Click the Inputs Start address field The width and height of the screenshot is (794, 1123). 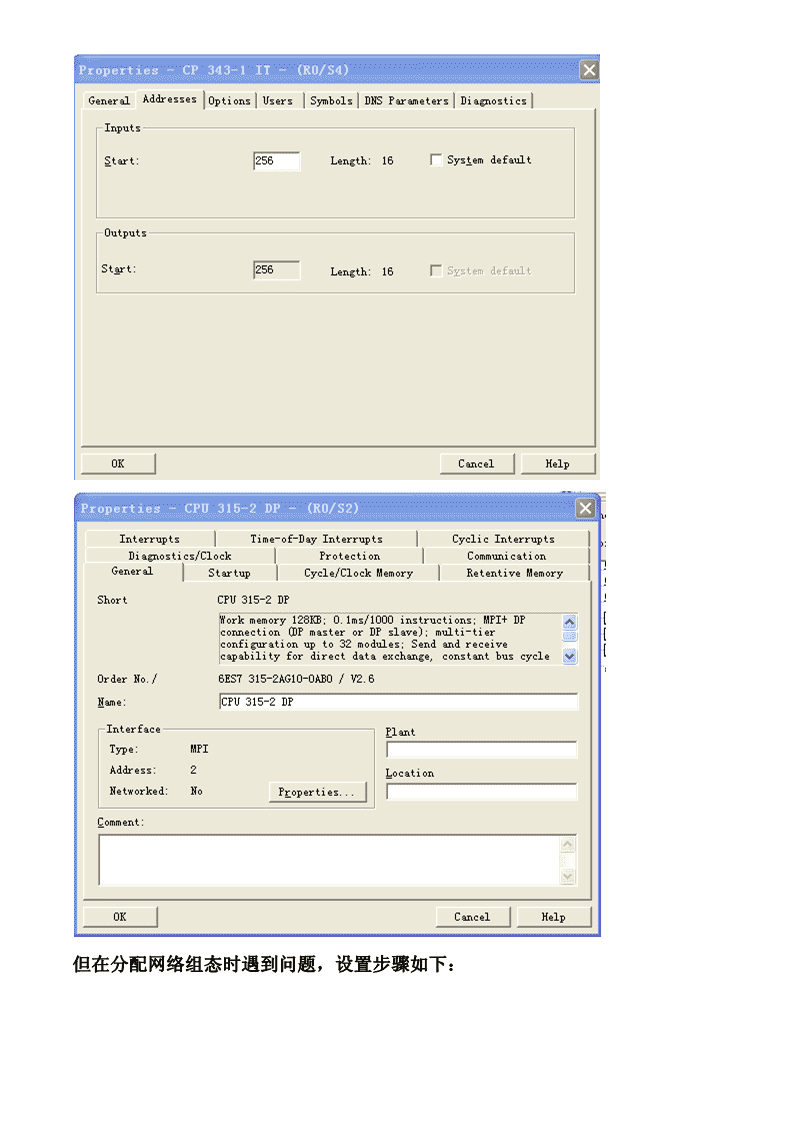(276, 161)
